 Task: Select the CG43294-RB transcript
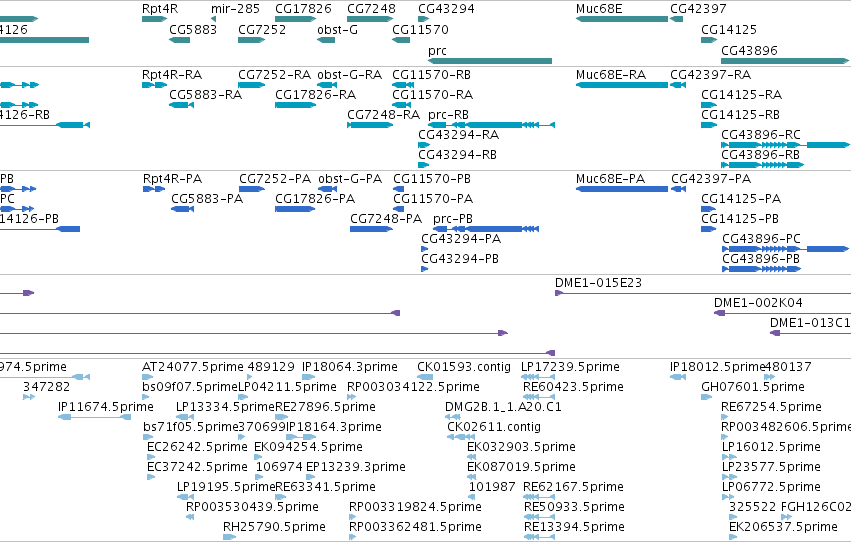click(x=423, y=165)
